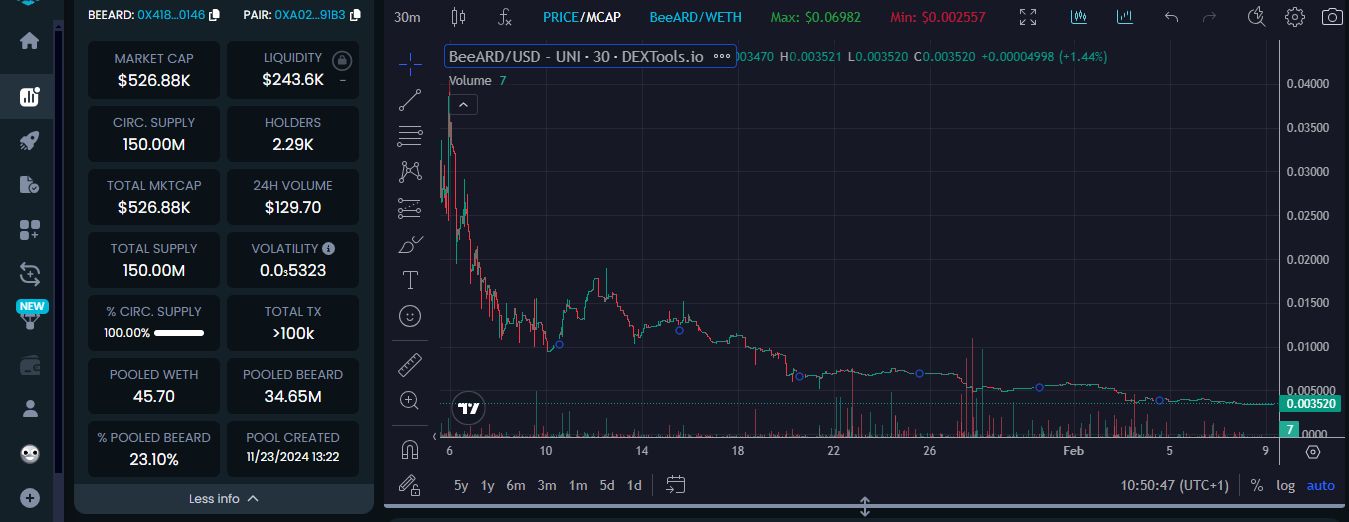Image resolution: width=1349 pixels, height=522 pixels.
Task: Switch pair to BeeARD/WETH
Action: 695,17
